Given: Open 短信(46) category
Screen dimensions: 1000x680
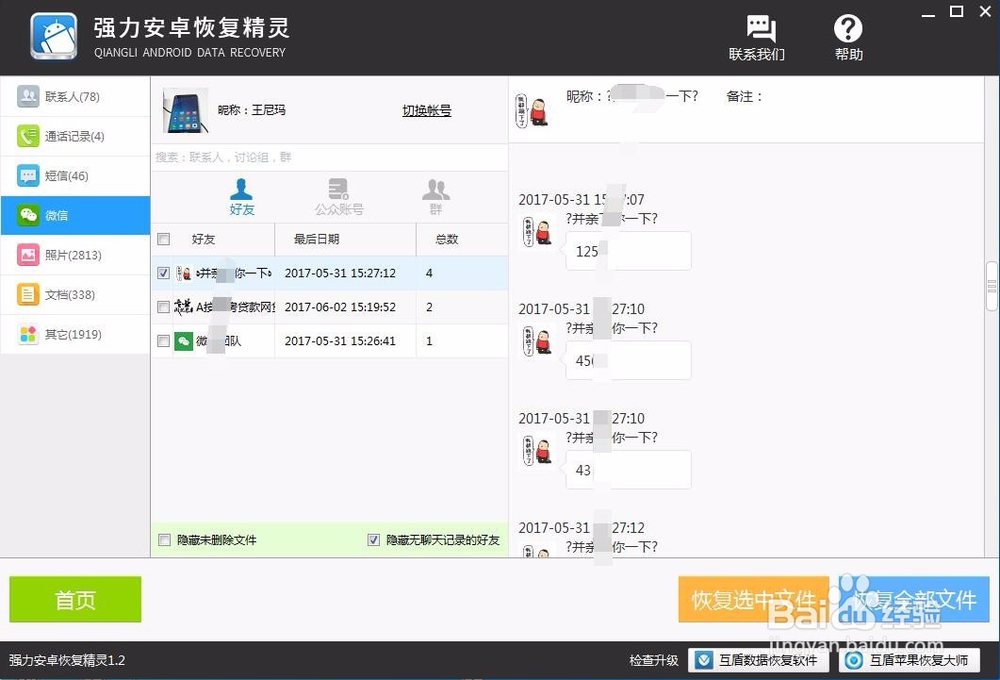Looking at the screenshot, I should 75,176.
